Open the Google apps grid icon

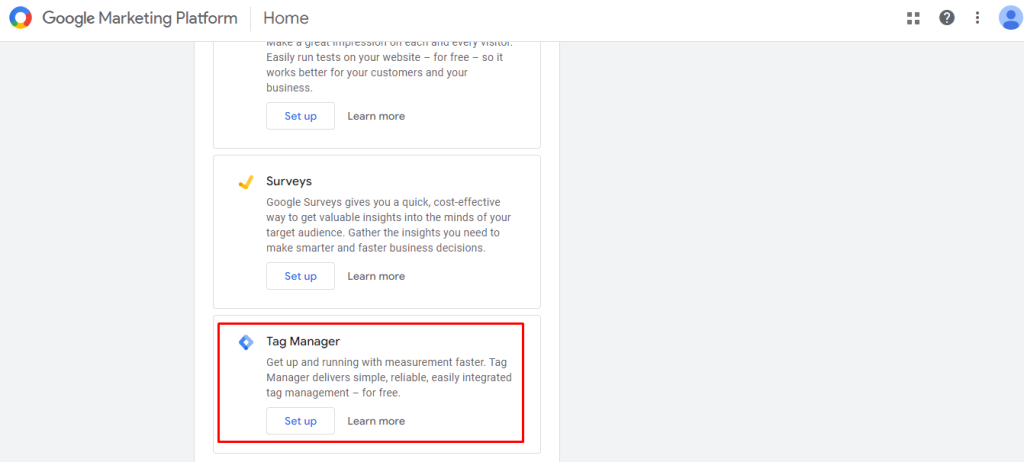click(x=913, y=18)
